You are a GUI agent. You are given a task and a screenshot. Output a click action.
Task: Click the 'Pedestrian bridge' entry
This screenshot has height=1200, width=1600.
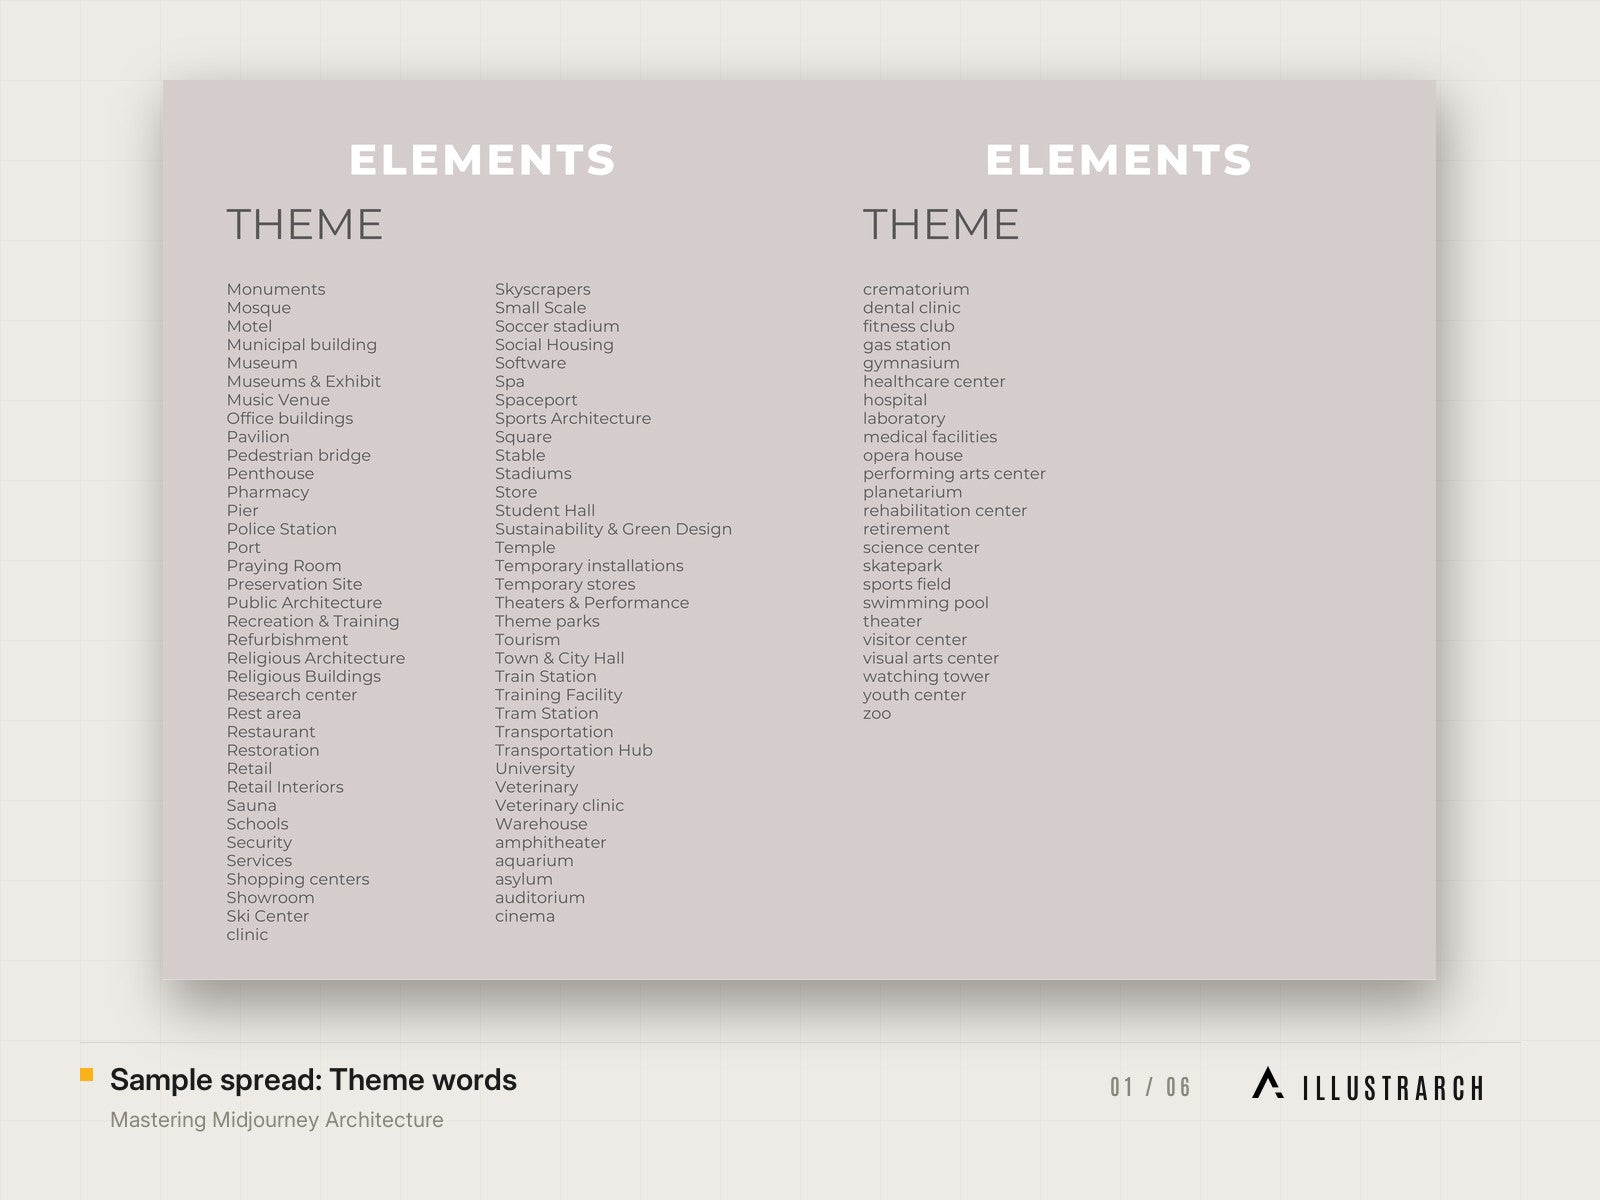(x=299, y=455)
